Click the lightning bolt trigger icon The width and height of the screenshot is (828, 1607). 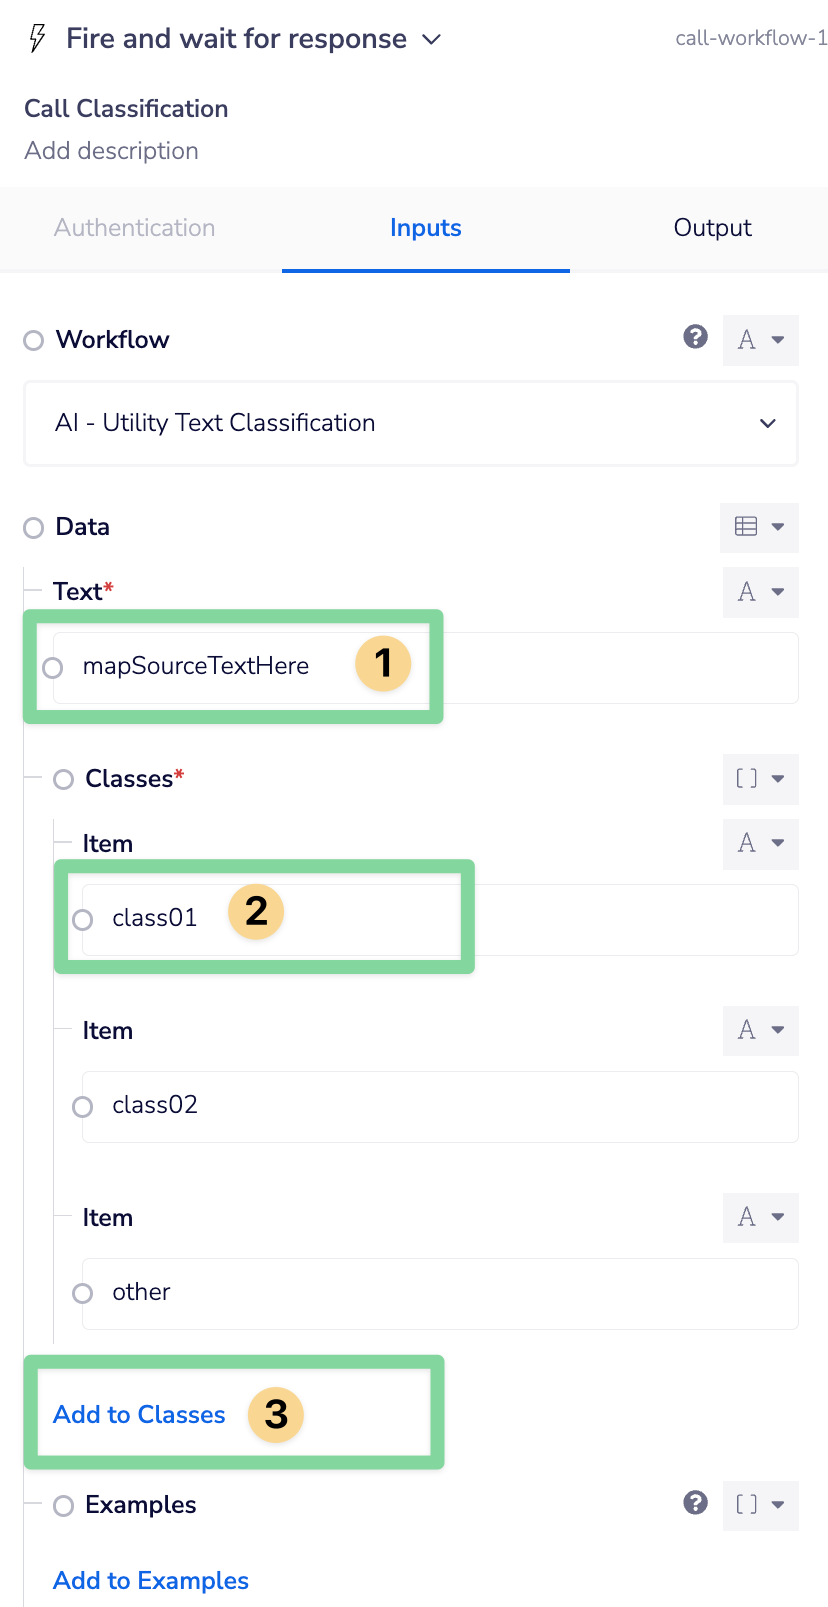click(36, 38)
